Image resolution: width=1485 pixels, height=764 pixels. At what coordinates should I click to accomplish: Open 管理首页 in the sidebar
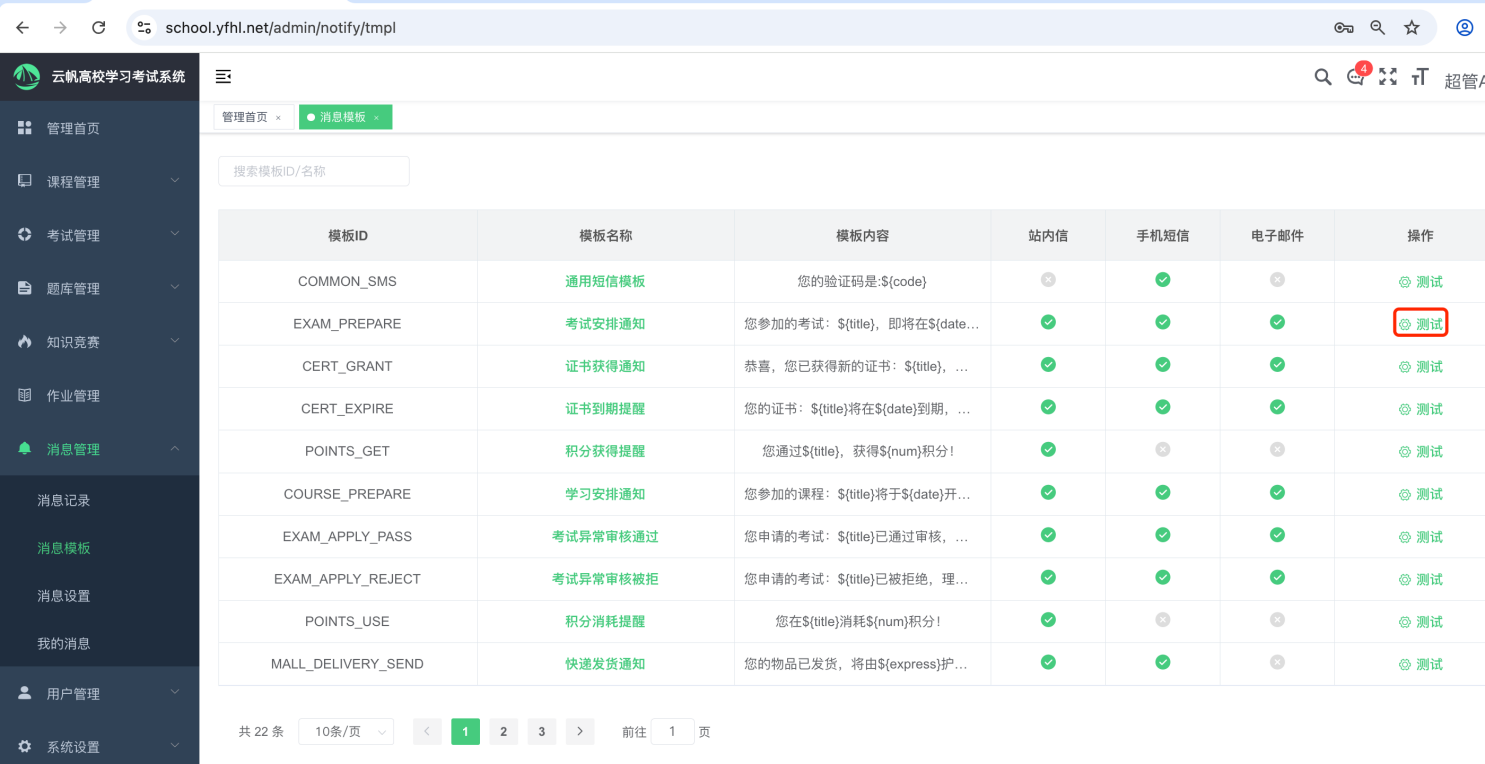point(99,128)
